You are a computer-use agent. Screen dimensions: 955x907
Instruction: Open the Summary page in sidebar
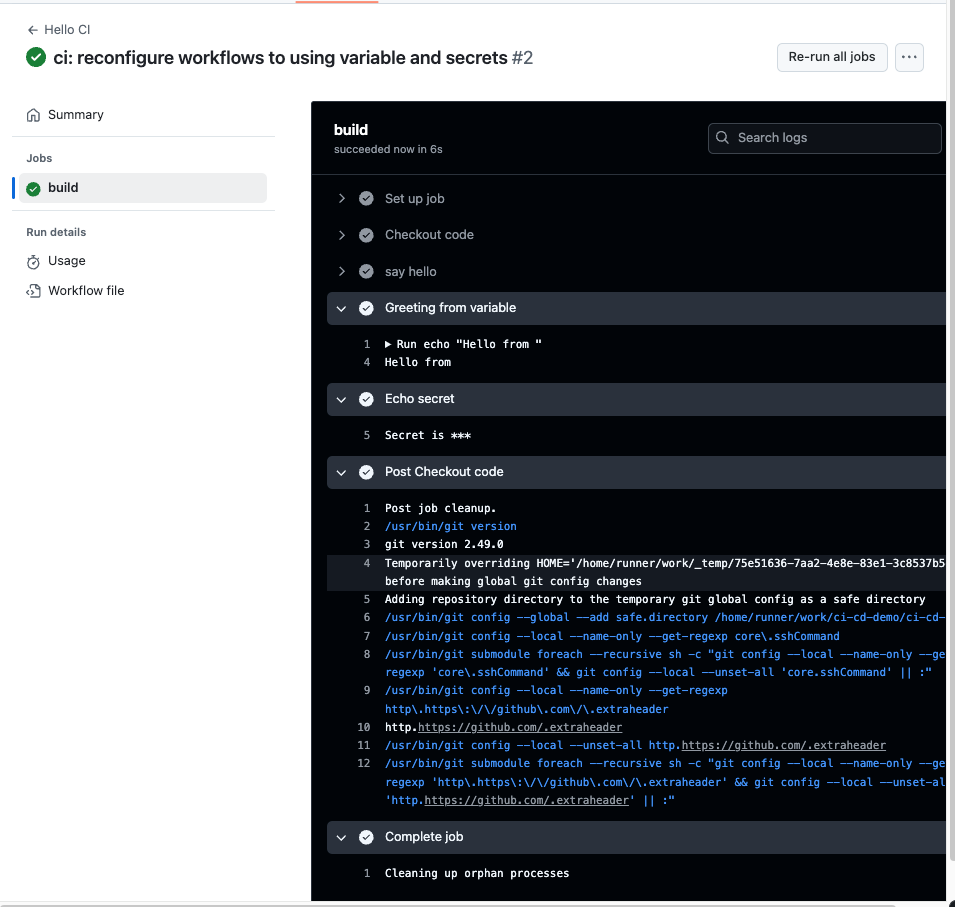click(76, 115)
